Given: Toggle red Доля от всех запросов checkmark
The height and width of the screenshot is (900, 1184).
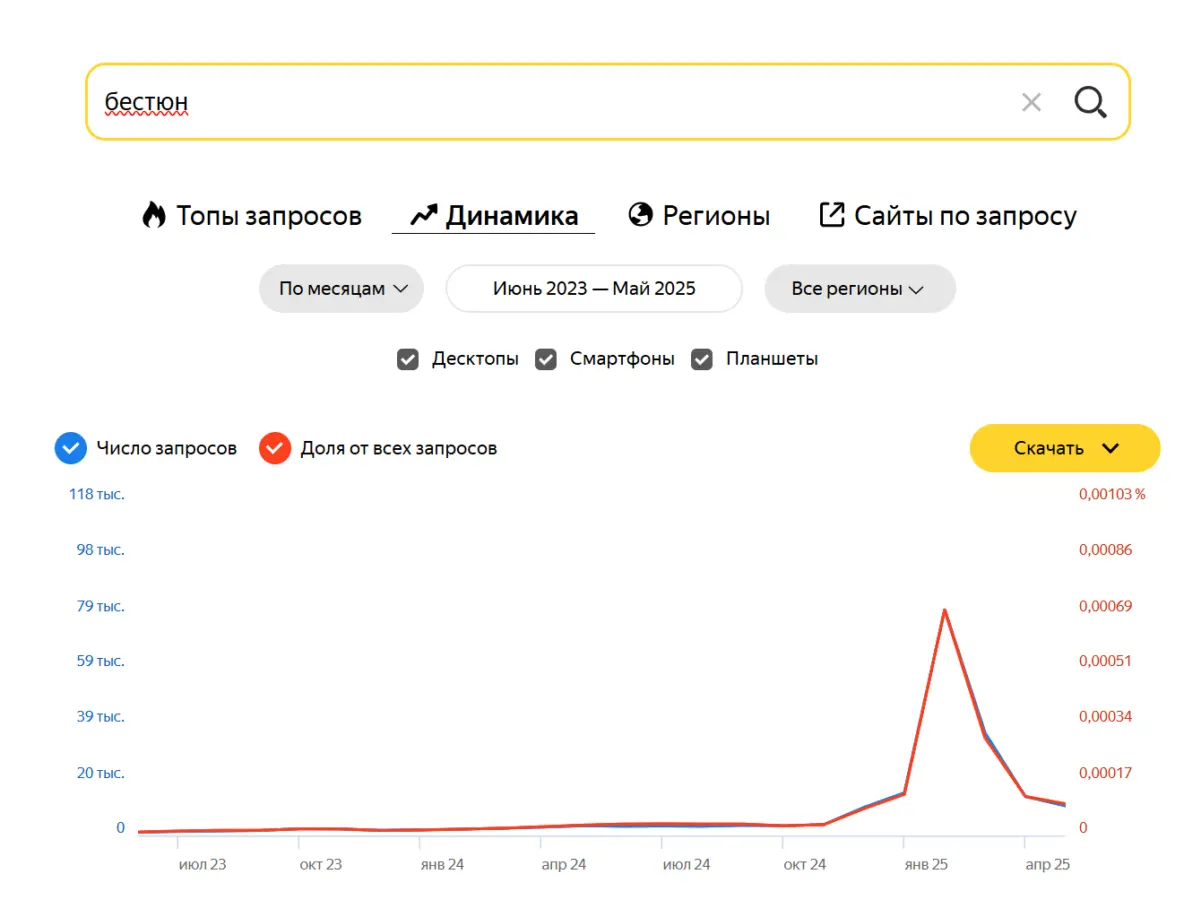Looking at the screenshot, I should 274,448.
